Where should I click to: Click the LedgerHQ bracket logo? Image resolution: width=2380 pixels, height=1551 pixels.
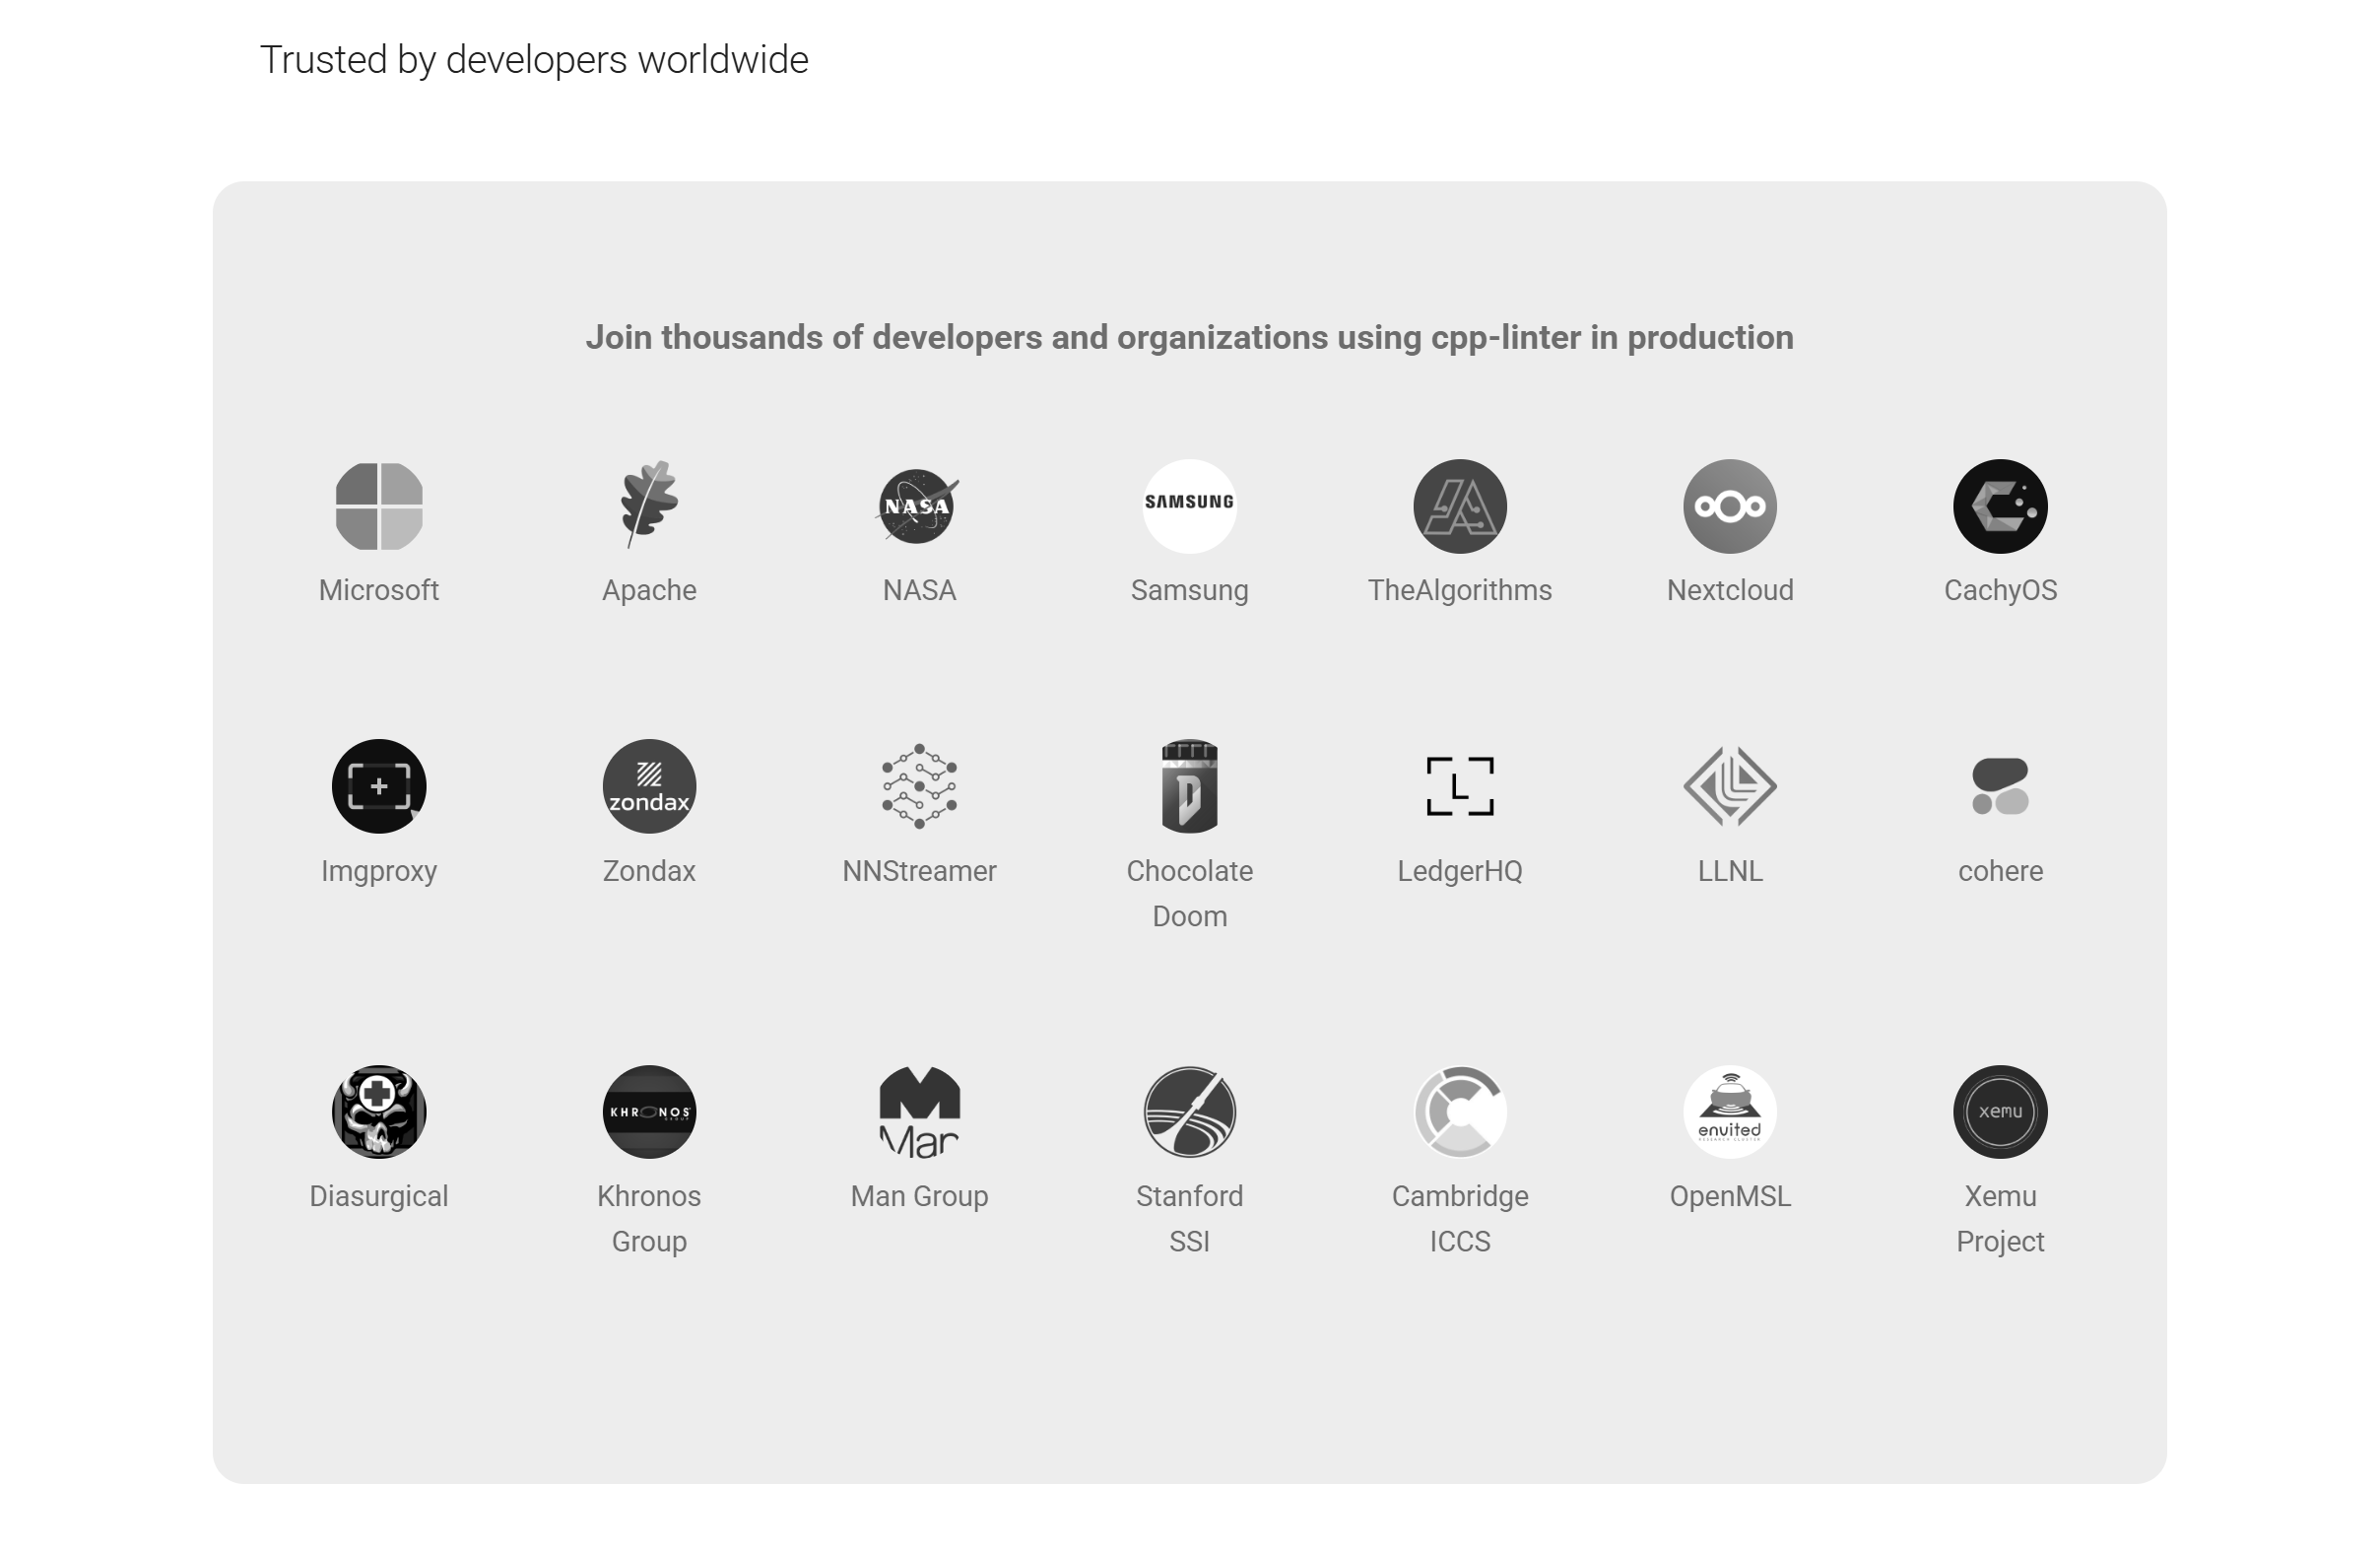[x=1459, y=786]
